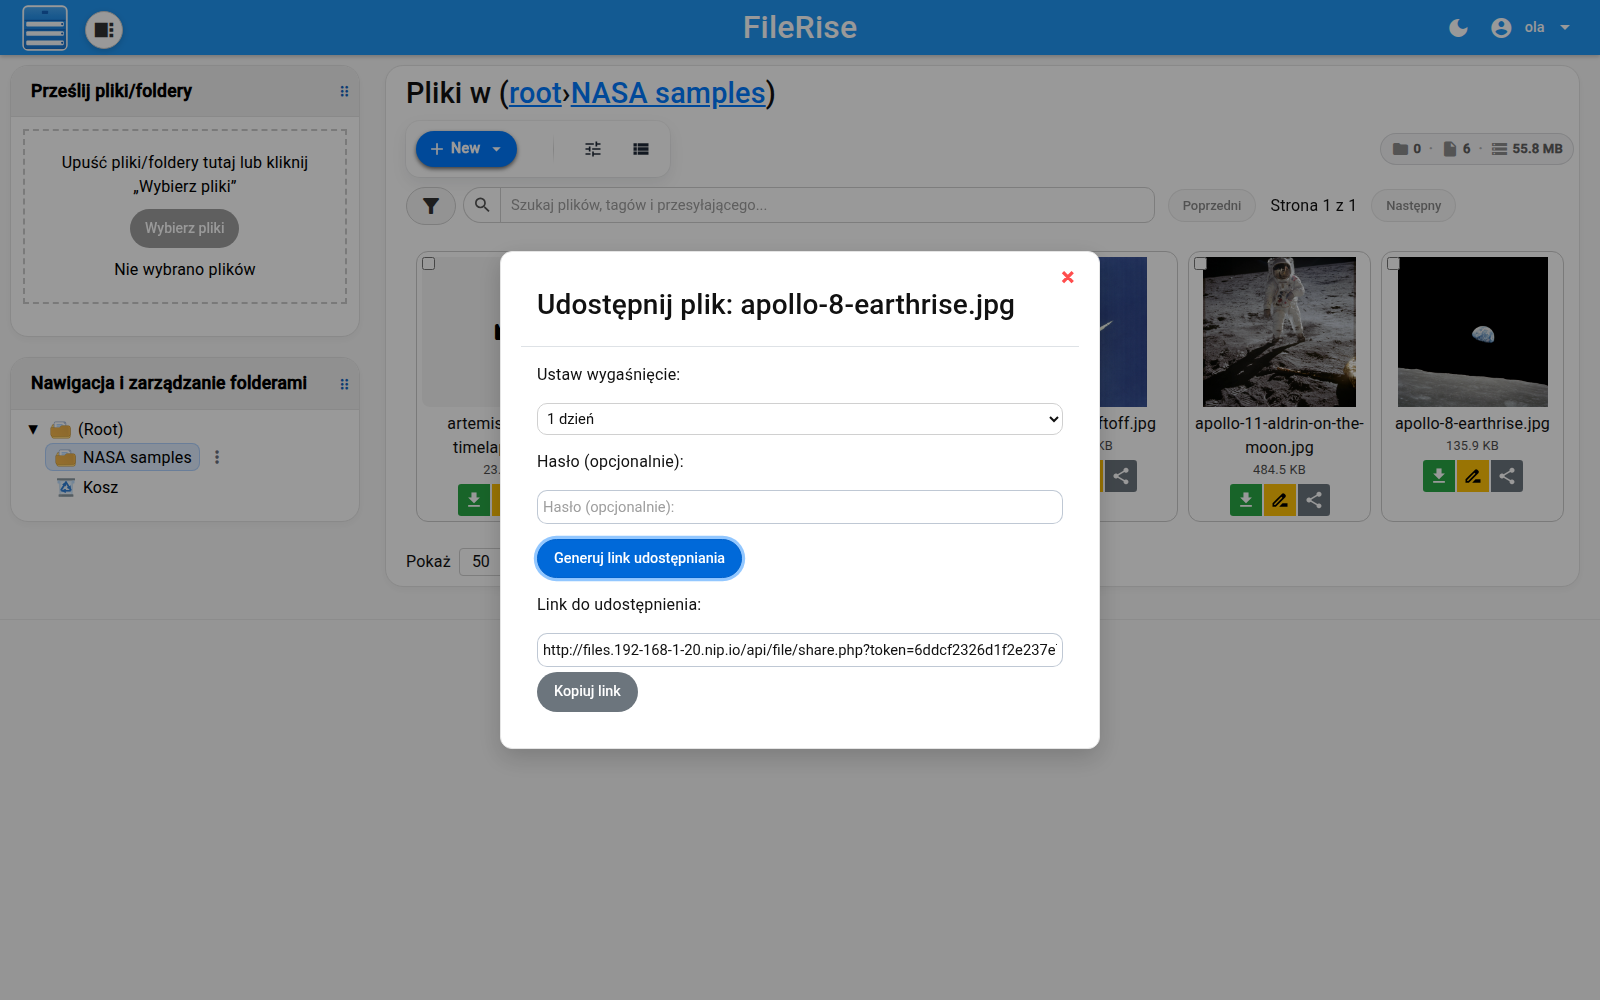This screenshot has height=1000, width=1600.
Task: Click drag handle on the upload panel header
Action: [345, 91]
